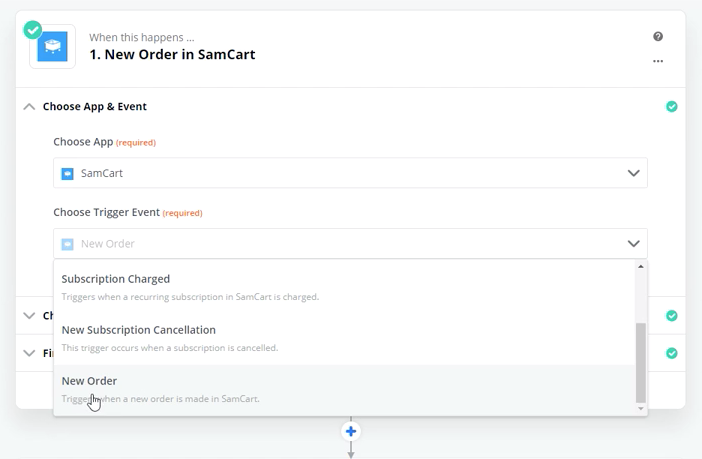702x459 pixels.
Task: Expand the second collapsed section chevron
Action: (x=29, y=316)
